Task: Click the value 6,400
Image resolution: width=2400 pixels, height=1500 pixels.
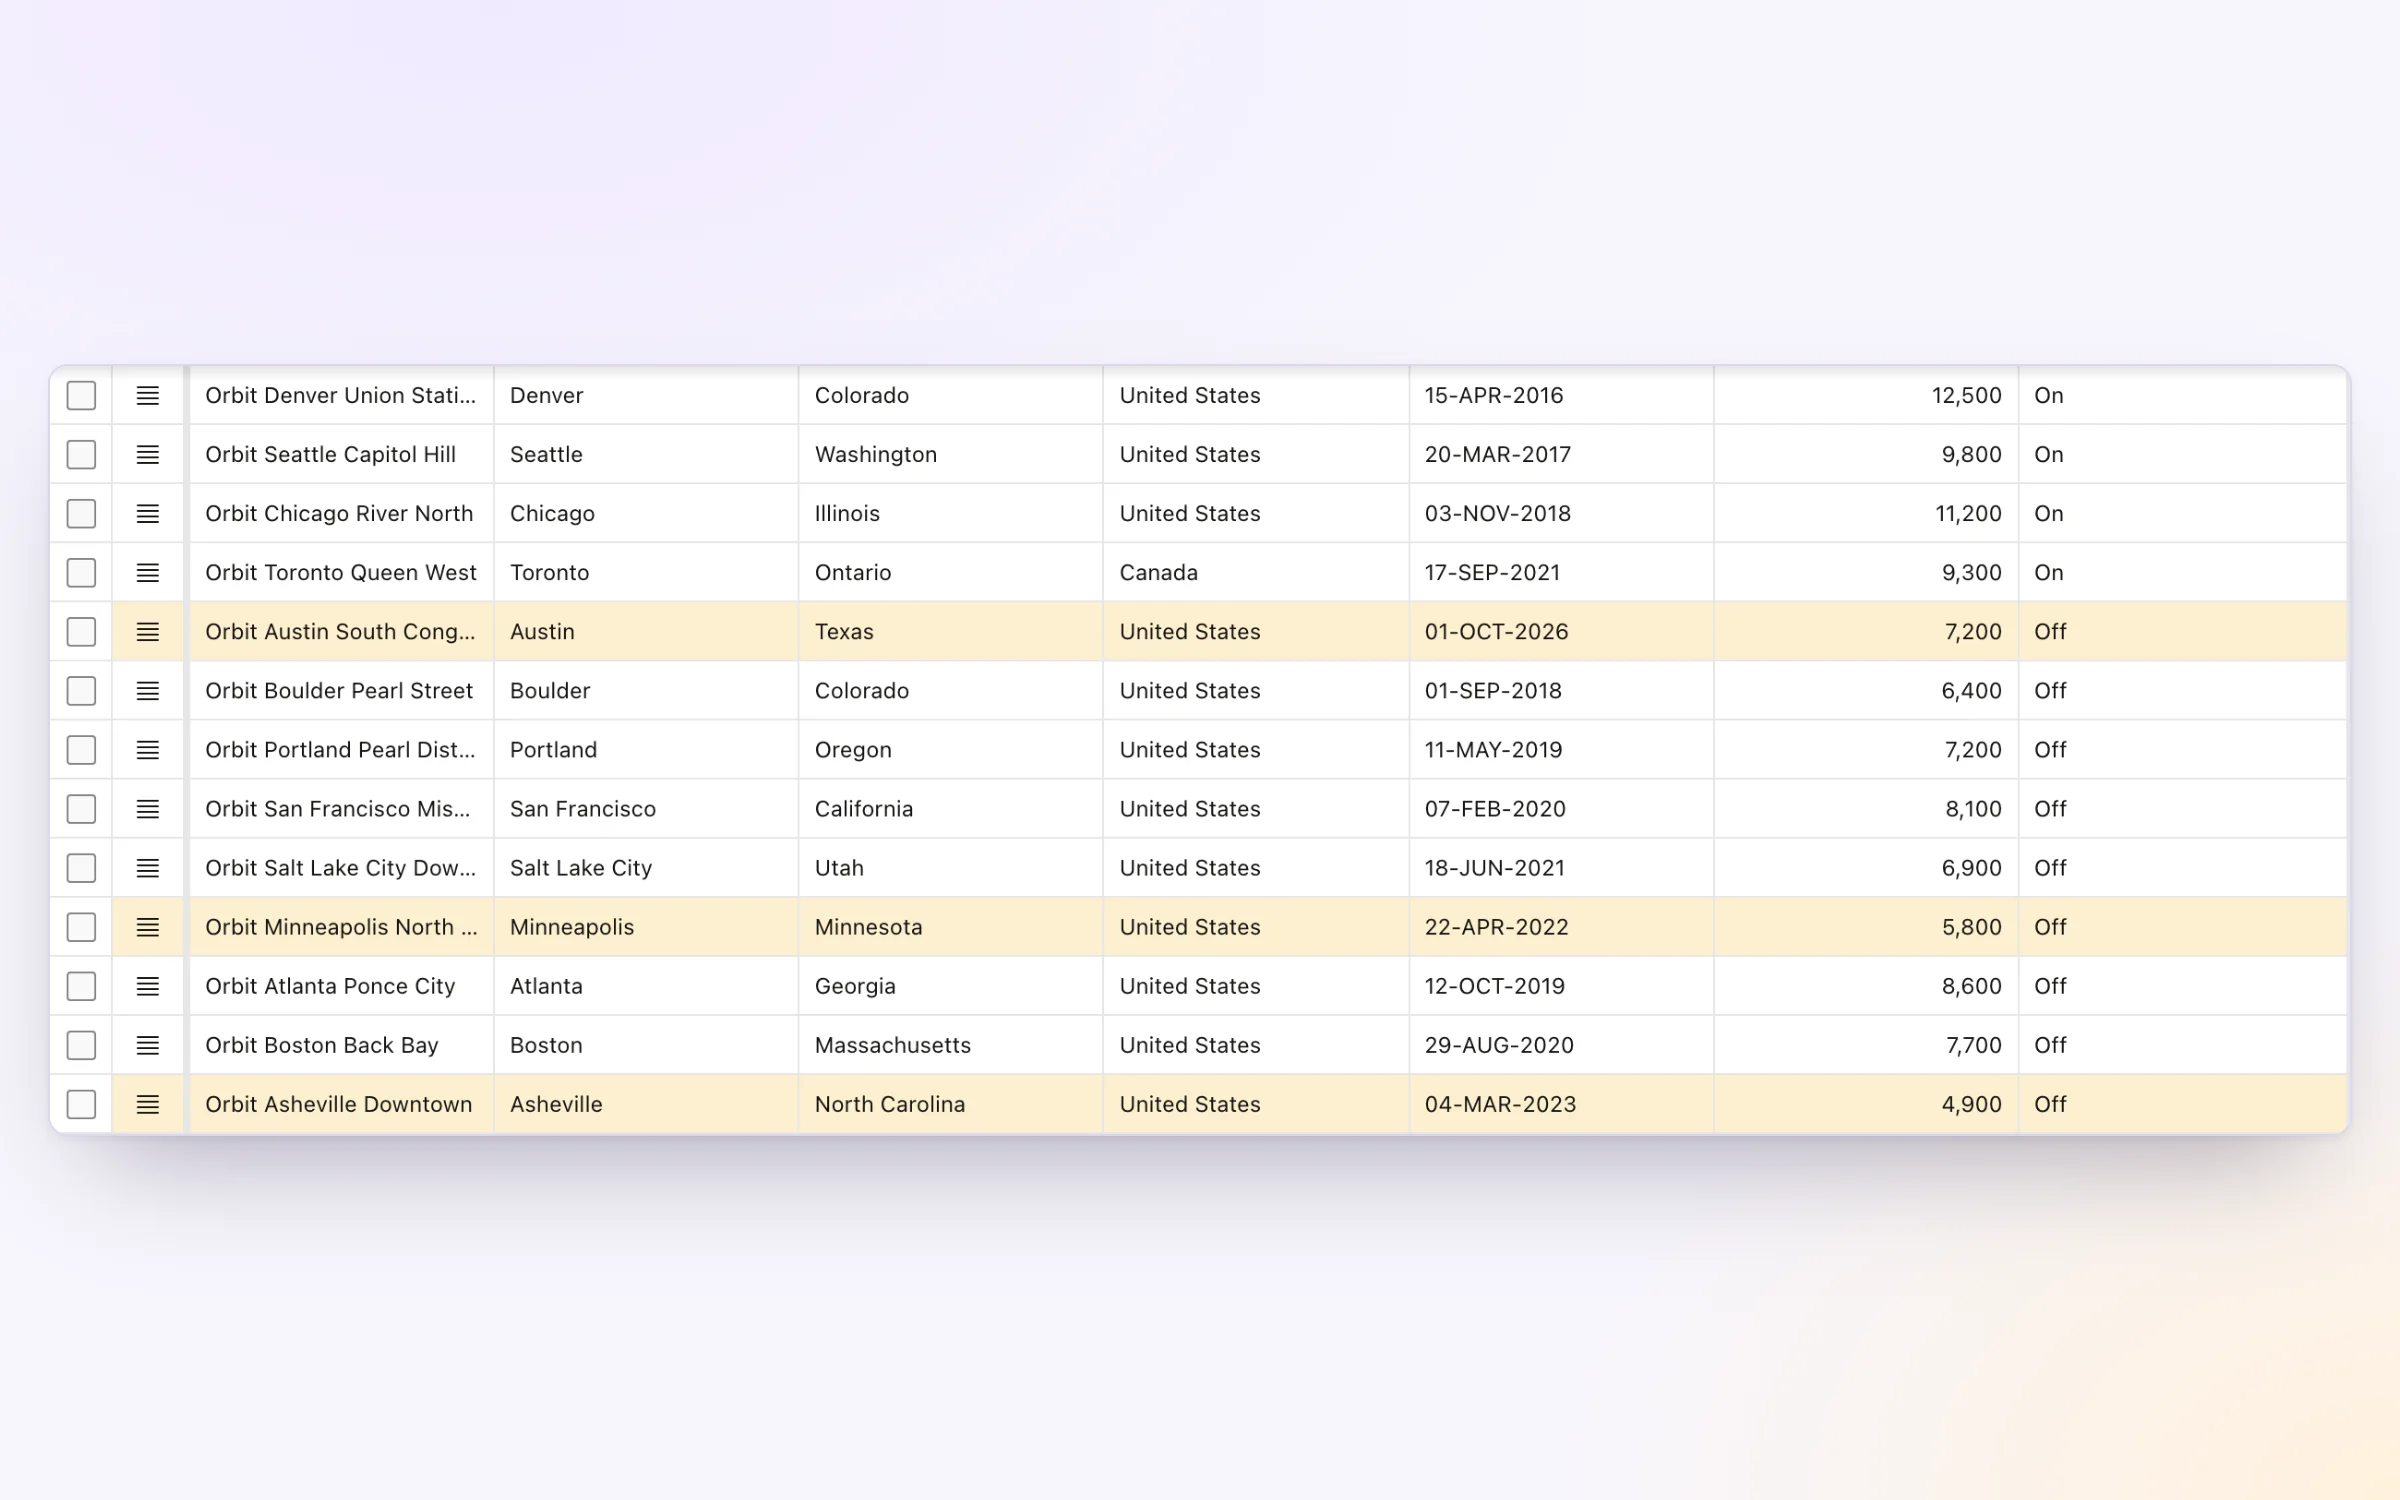Action: click(x=1971, y=691)
